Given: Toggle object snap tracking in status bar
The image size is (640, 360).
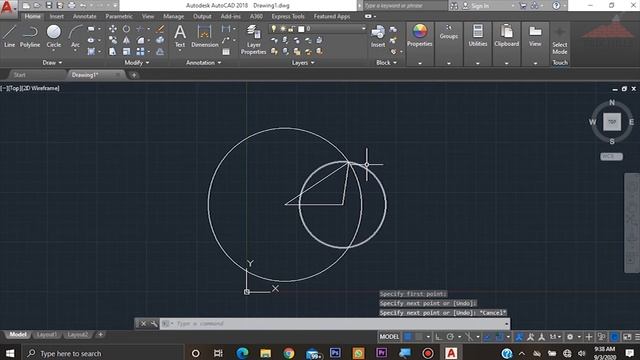Looking at the screenshot, I should click(487, 337).
